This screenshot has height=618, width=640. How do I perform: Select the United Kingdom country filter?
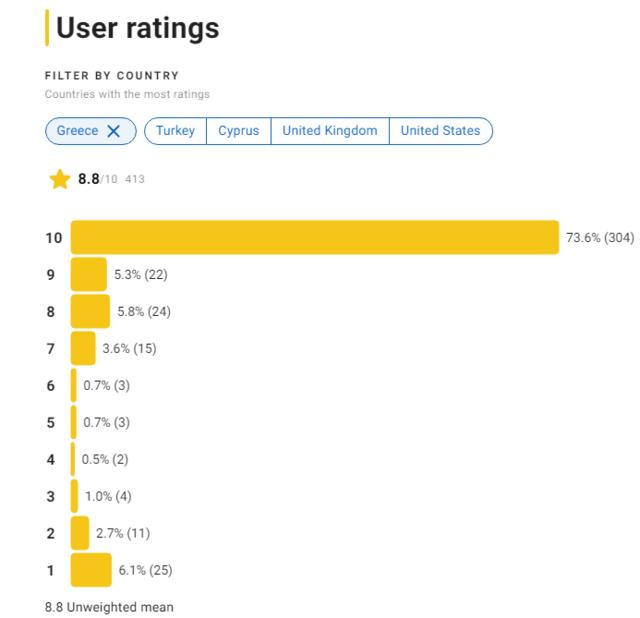(329, 131)
